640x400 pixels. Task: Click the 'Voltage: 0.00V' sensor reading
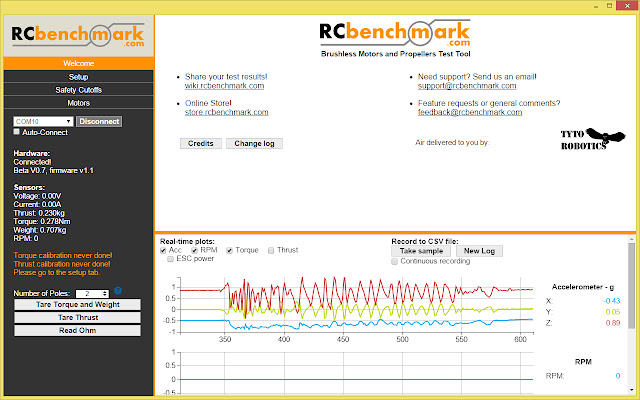[37, 196]
